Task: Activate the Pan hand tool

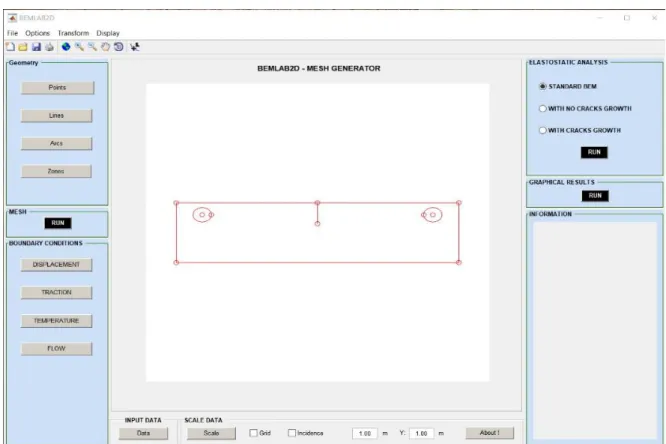Action: pos(105,47)
